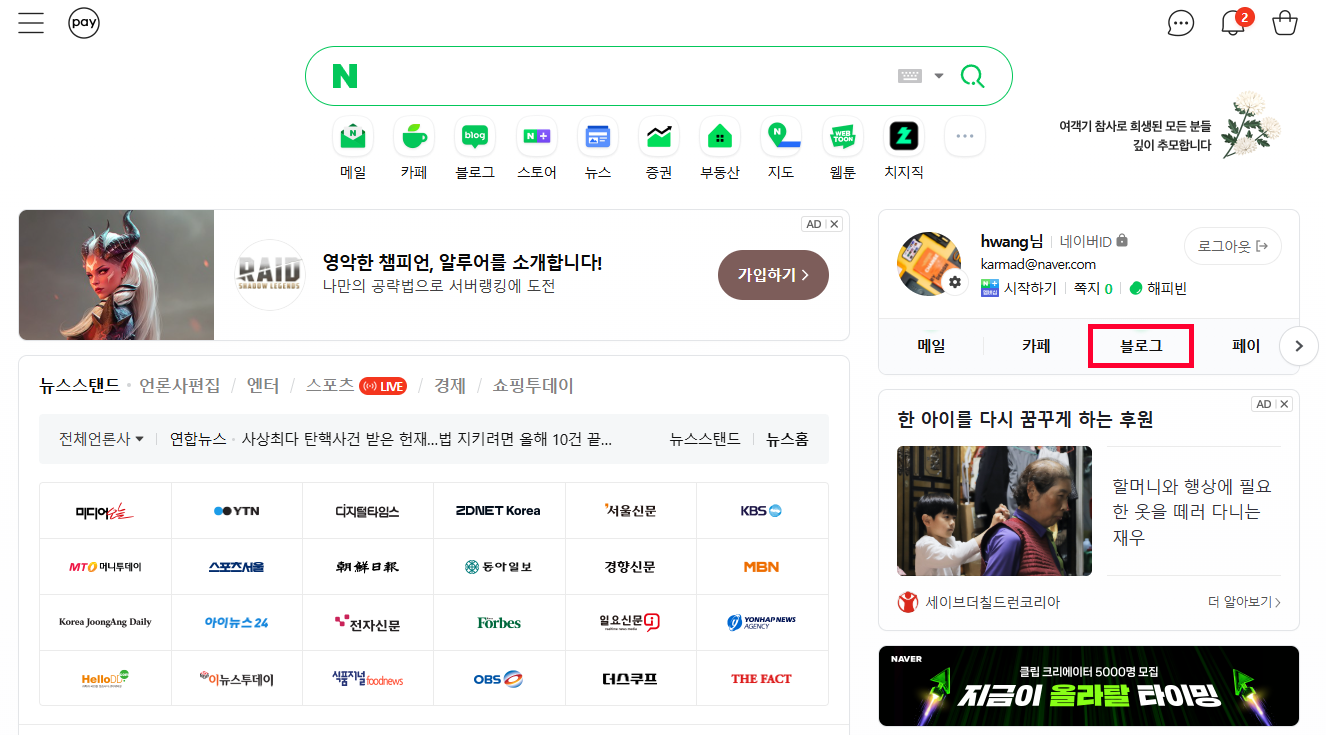Image resolution: width=1326 pixels, height=735 pixels.
Task: Click the search magnifier button
Action: [972, 76]
